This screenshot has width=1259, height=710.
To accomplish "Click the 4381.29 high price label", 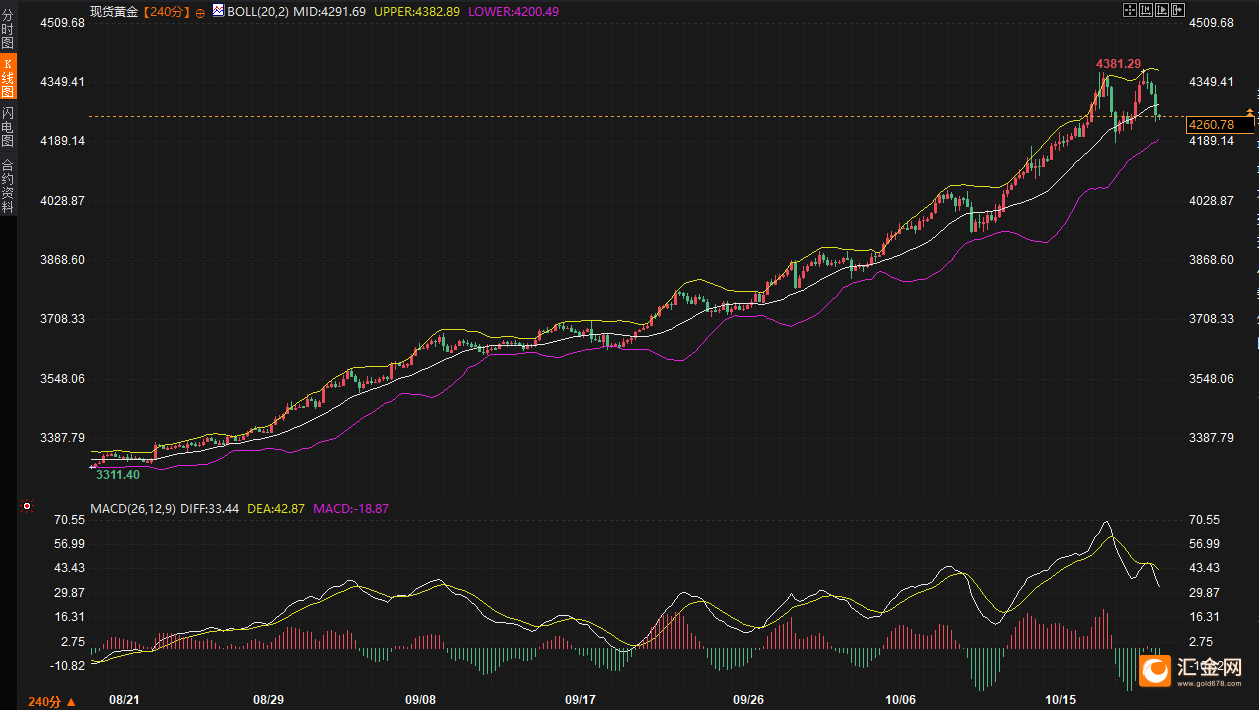I will pyautogui.click(x=1118, y=63).
